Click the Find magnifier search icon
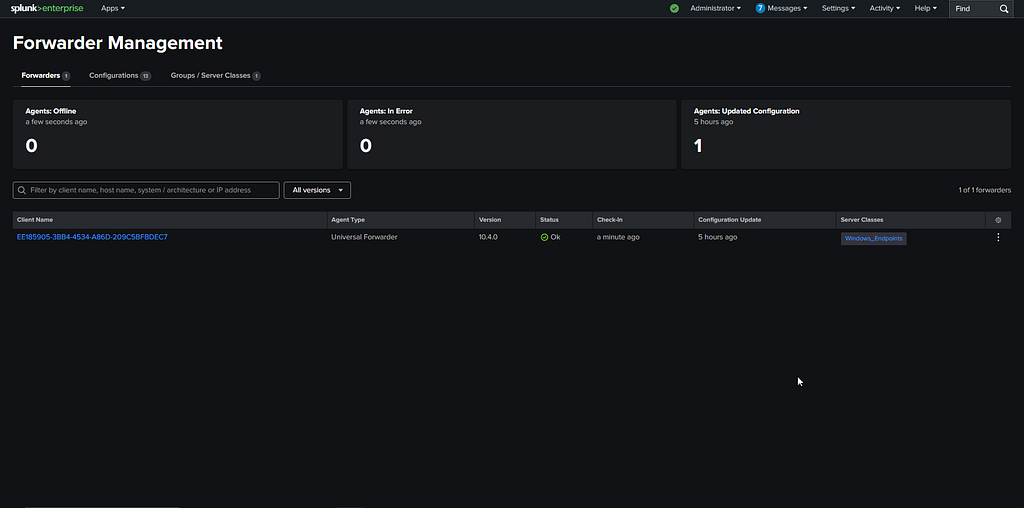Screen dimensions: 1024x508 pos(1004,8)
